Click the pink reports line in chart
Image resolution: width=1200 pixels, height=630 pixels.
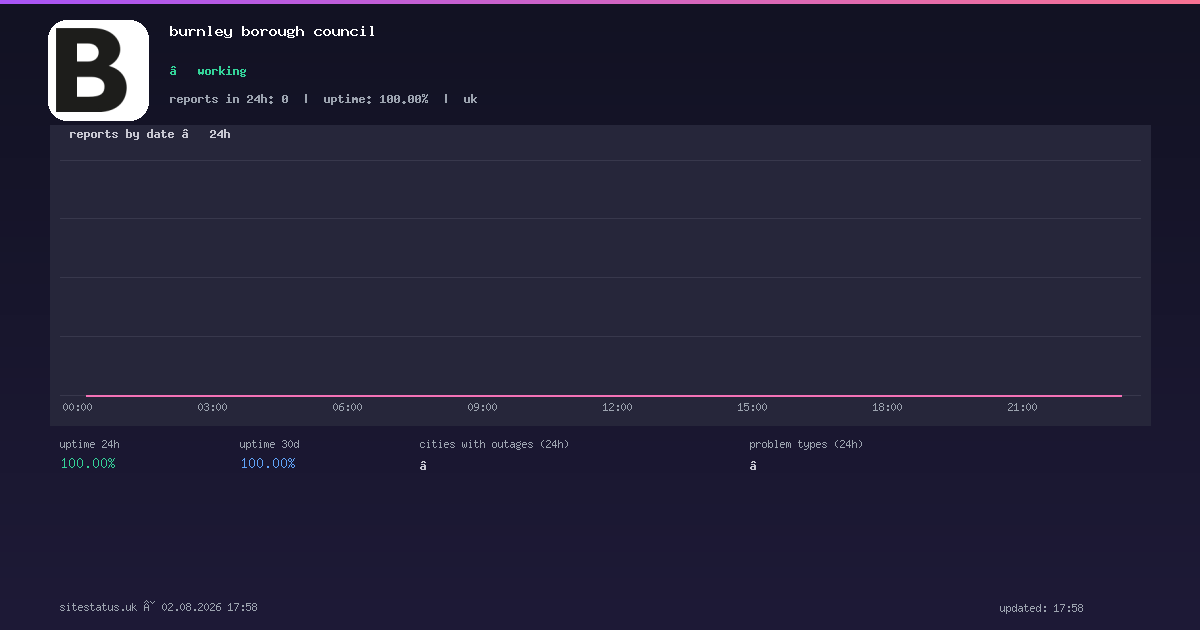(x=604, y=396)
